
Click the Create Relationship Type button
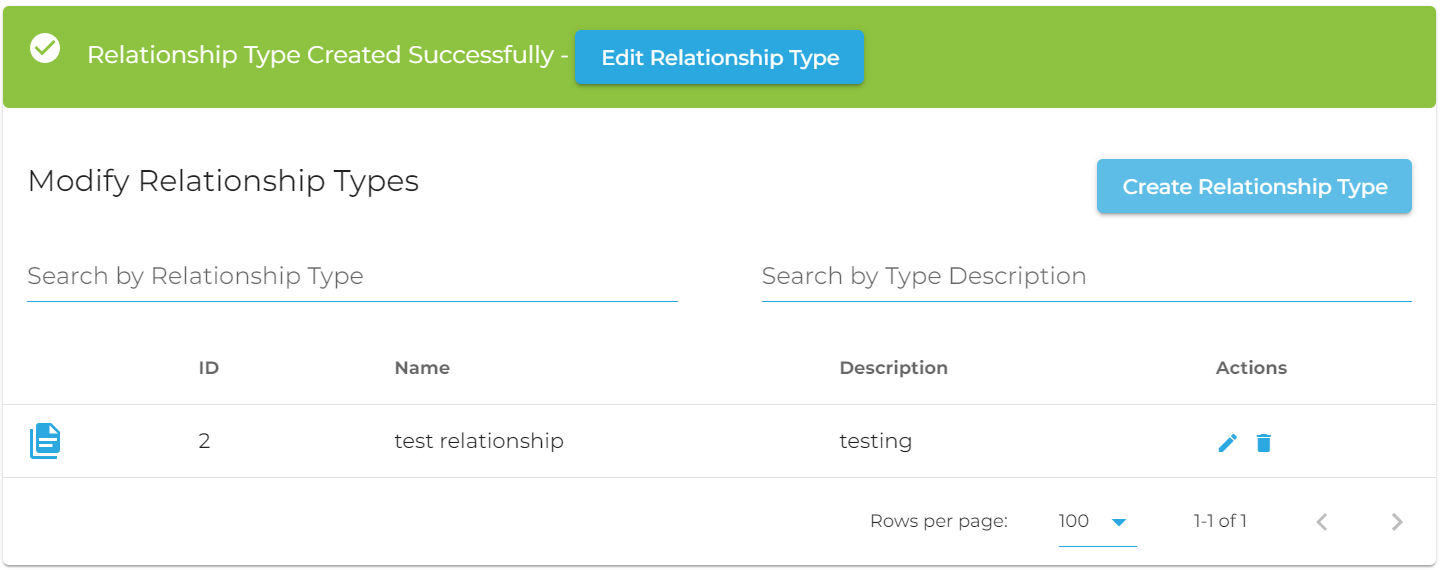[1254, 187]
